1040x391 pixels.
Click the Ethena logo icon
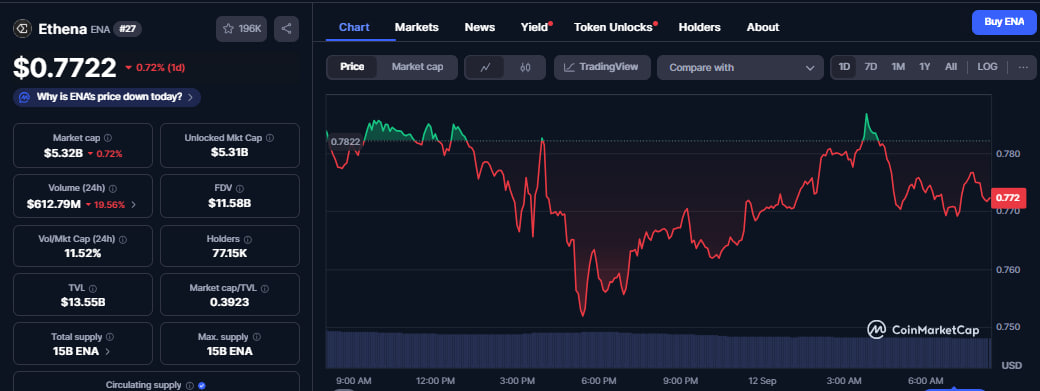[23, 28]
